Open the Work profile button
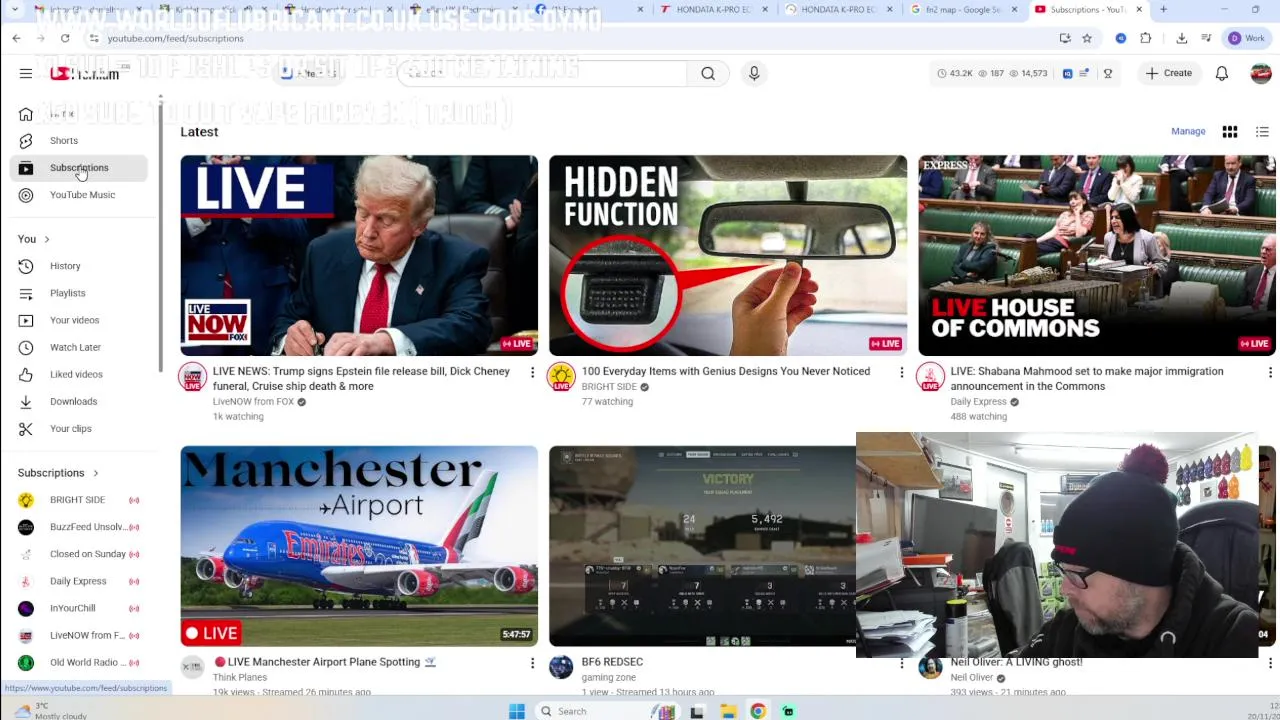 [x=1247, y=38]
